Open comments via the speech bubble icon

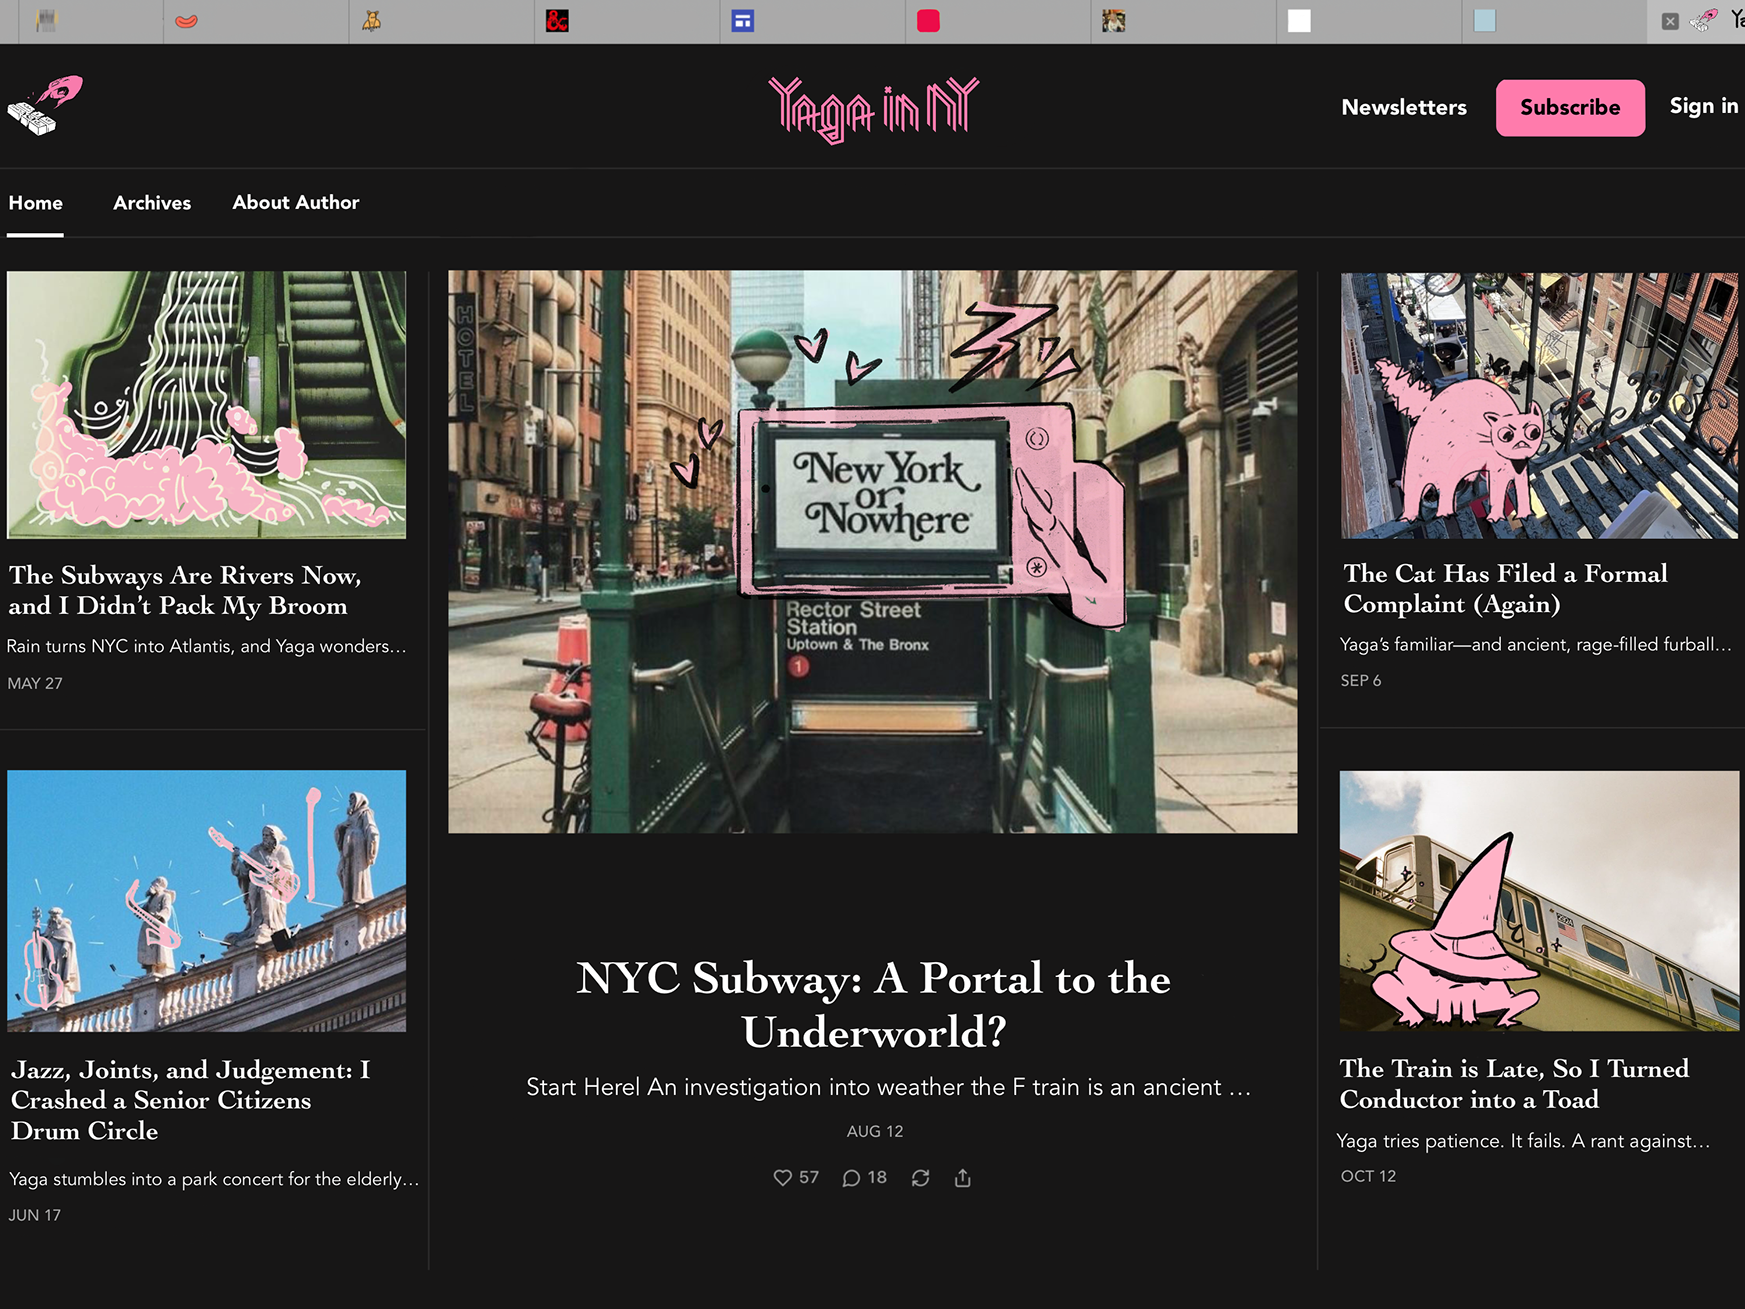coord(851,1178)
